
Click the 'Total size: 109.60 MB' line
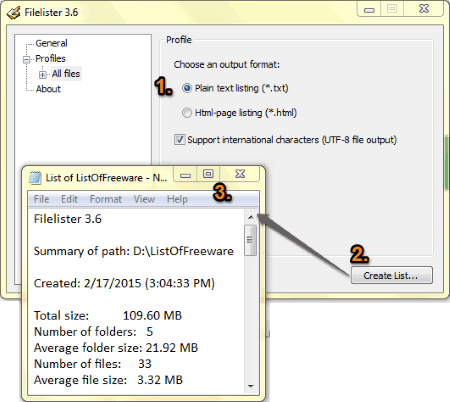pos(108,315)
